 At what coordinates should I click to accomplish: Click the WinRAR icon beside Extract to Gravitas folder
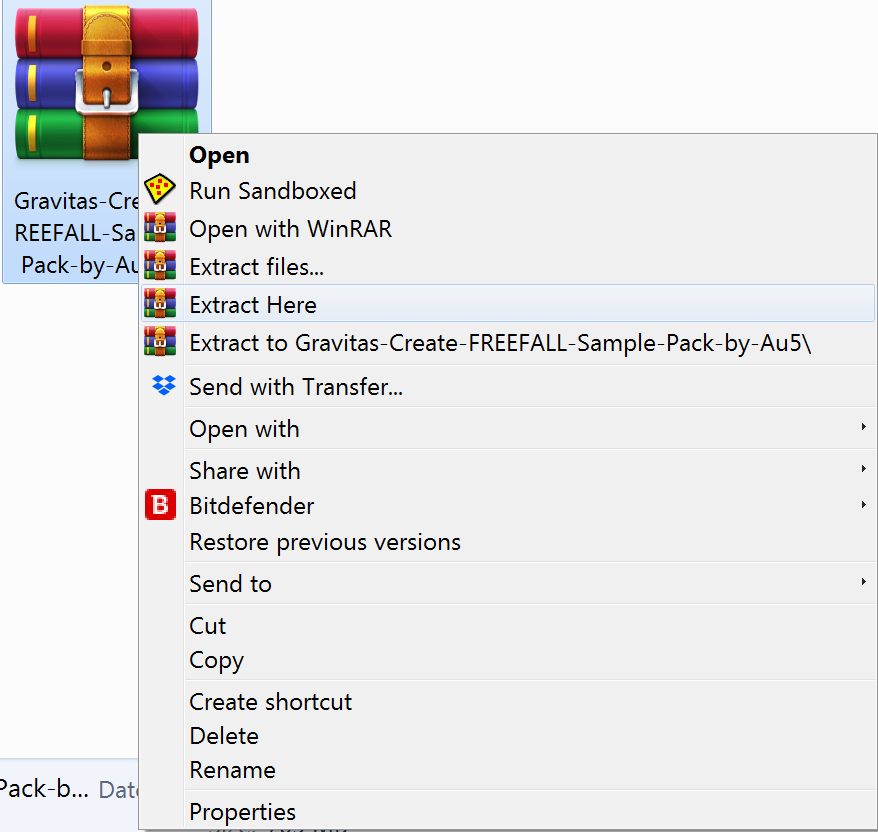160,342
